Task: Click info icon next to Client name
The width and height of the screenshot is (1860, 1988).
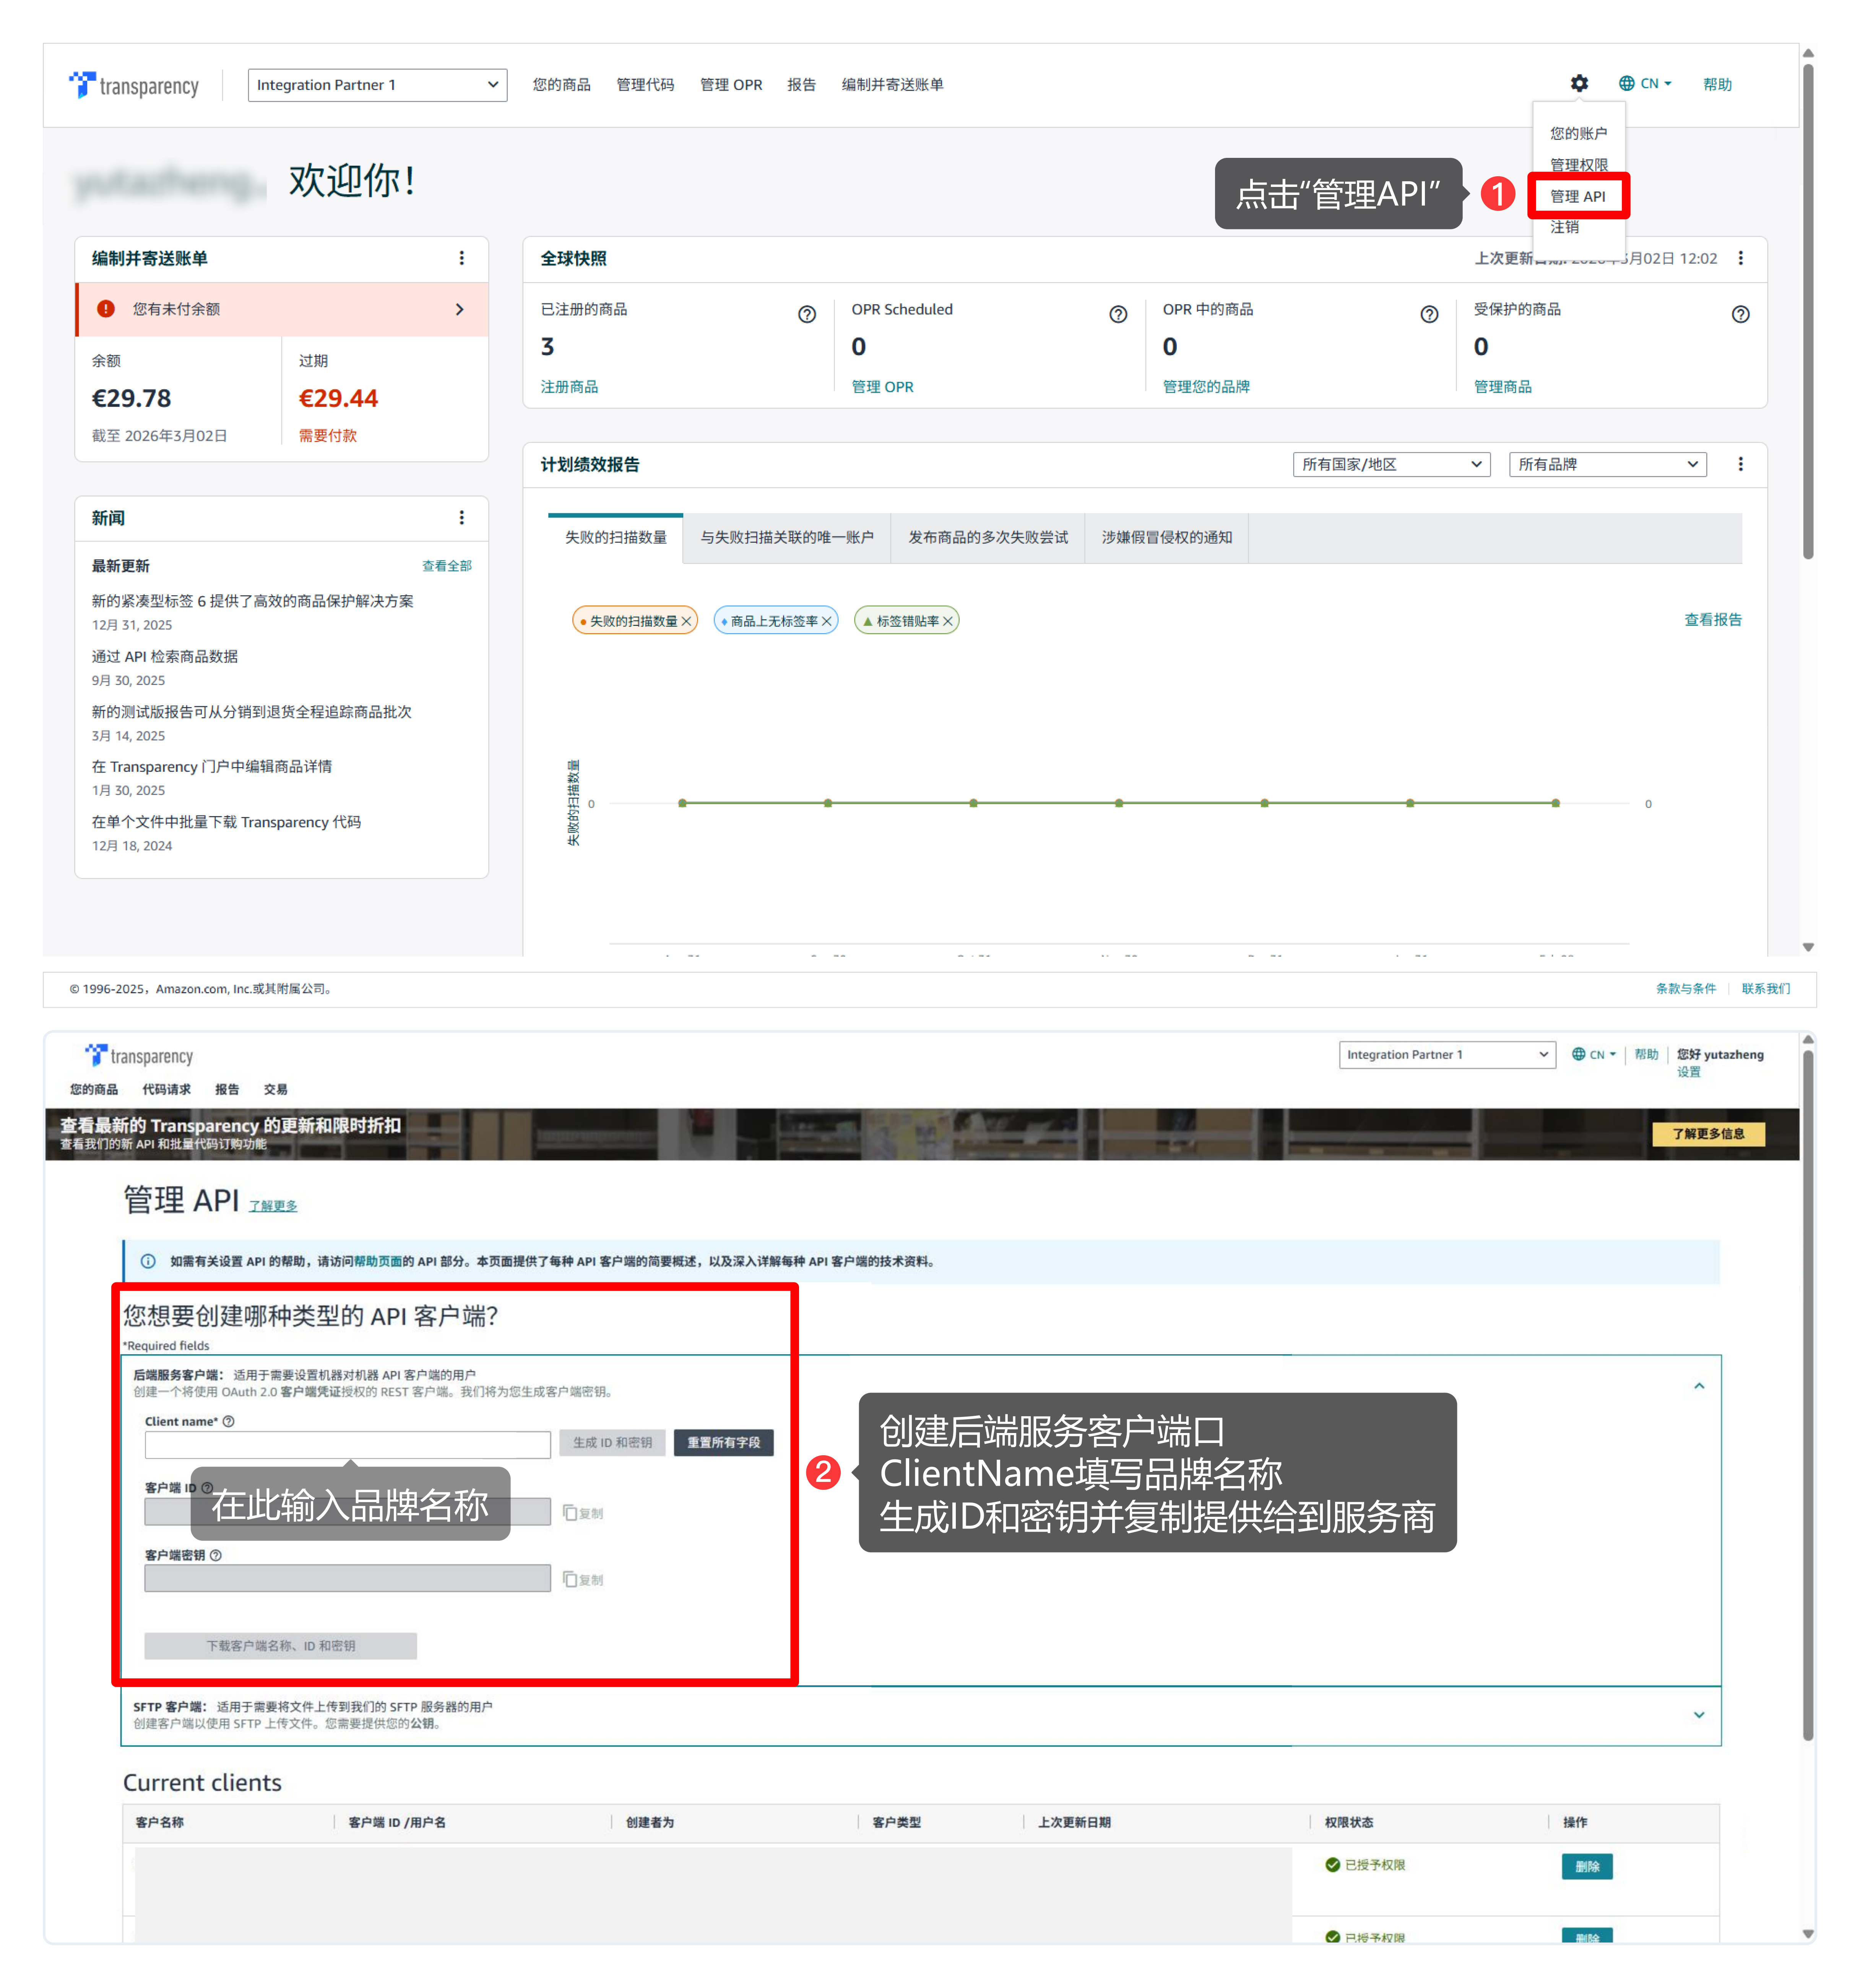Action: tap(228, 1421)
